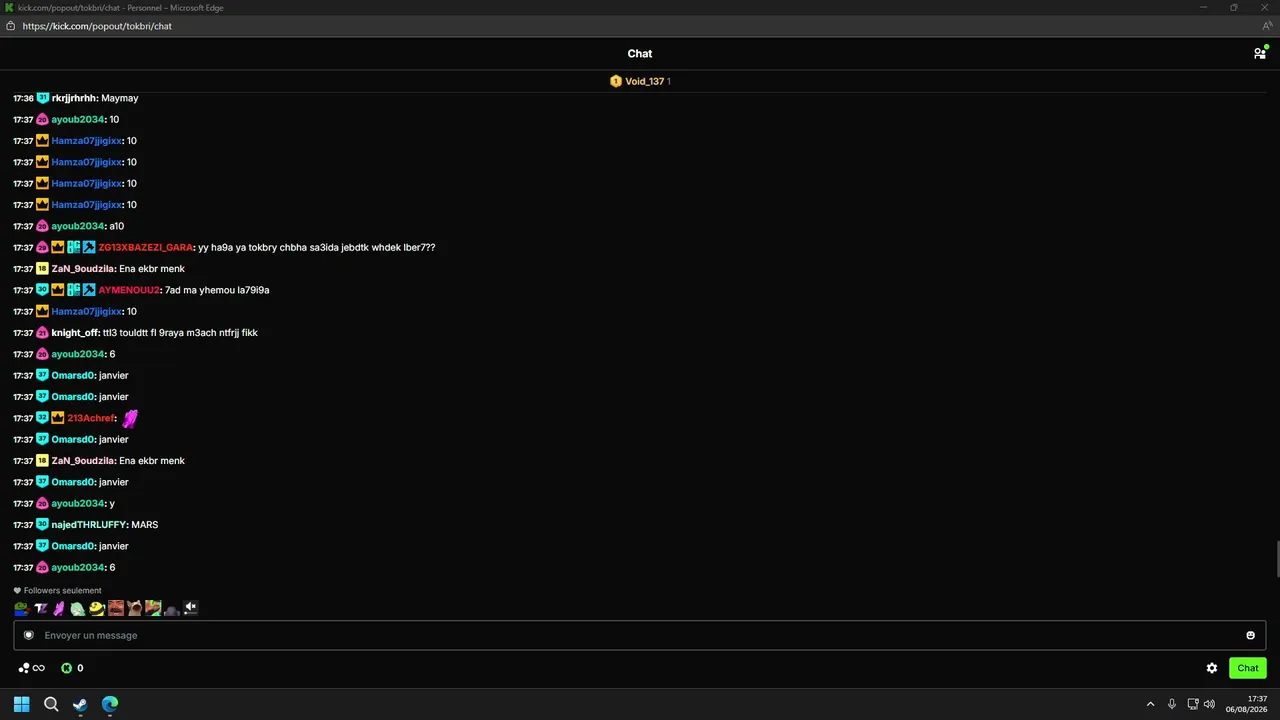Insert the laughing mustache man emote

point(116,608)
